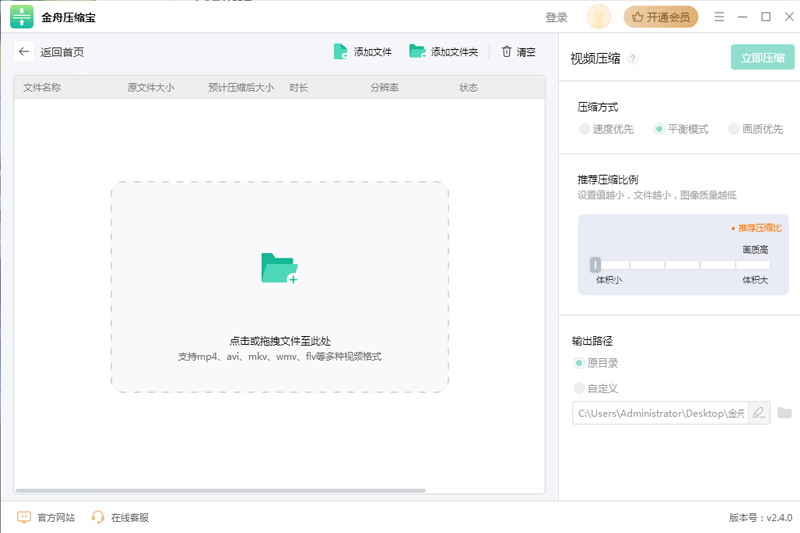Click the green folder in drop zone
800x533 pixels.
click(x=279, y=268)
